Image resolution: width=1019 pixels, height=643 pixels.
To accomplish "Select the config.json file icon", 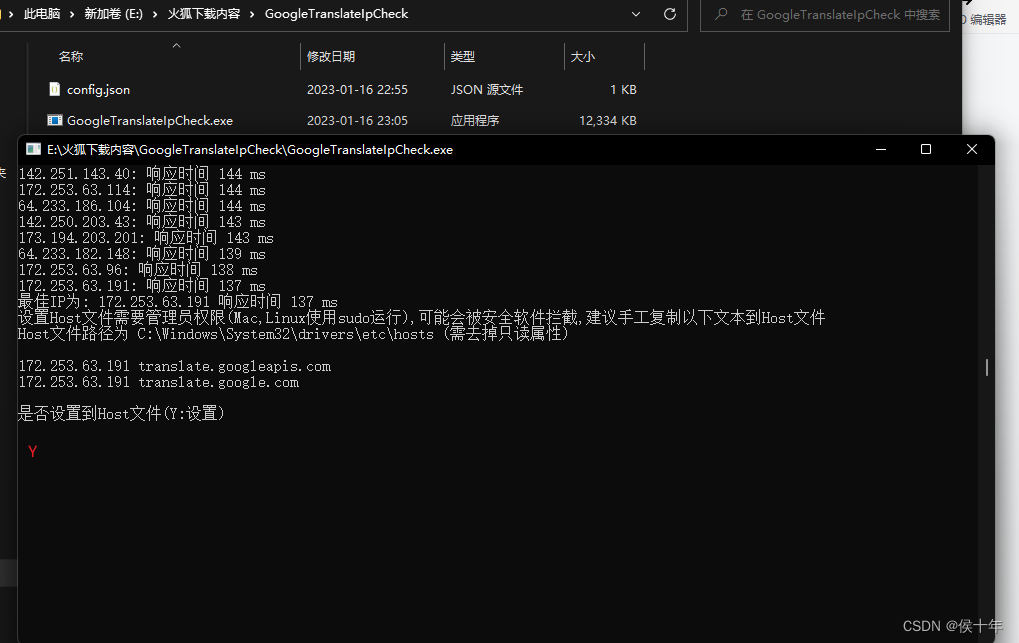I will 55,89.
